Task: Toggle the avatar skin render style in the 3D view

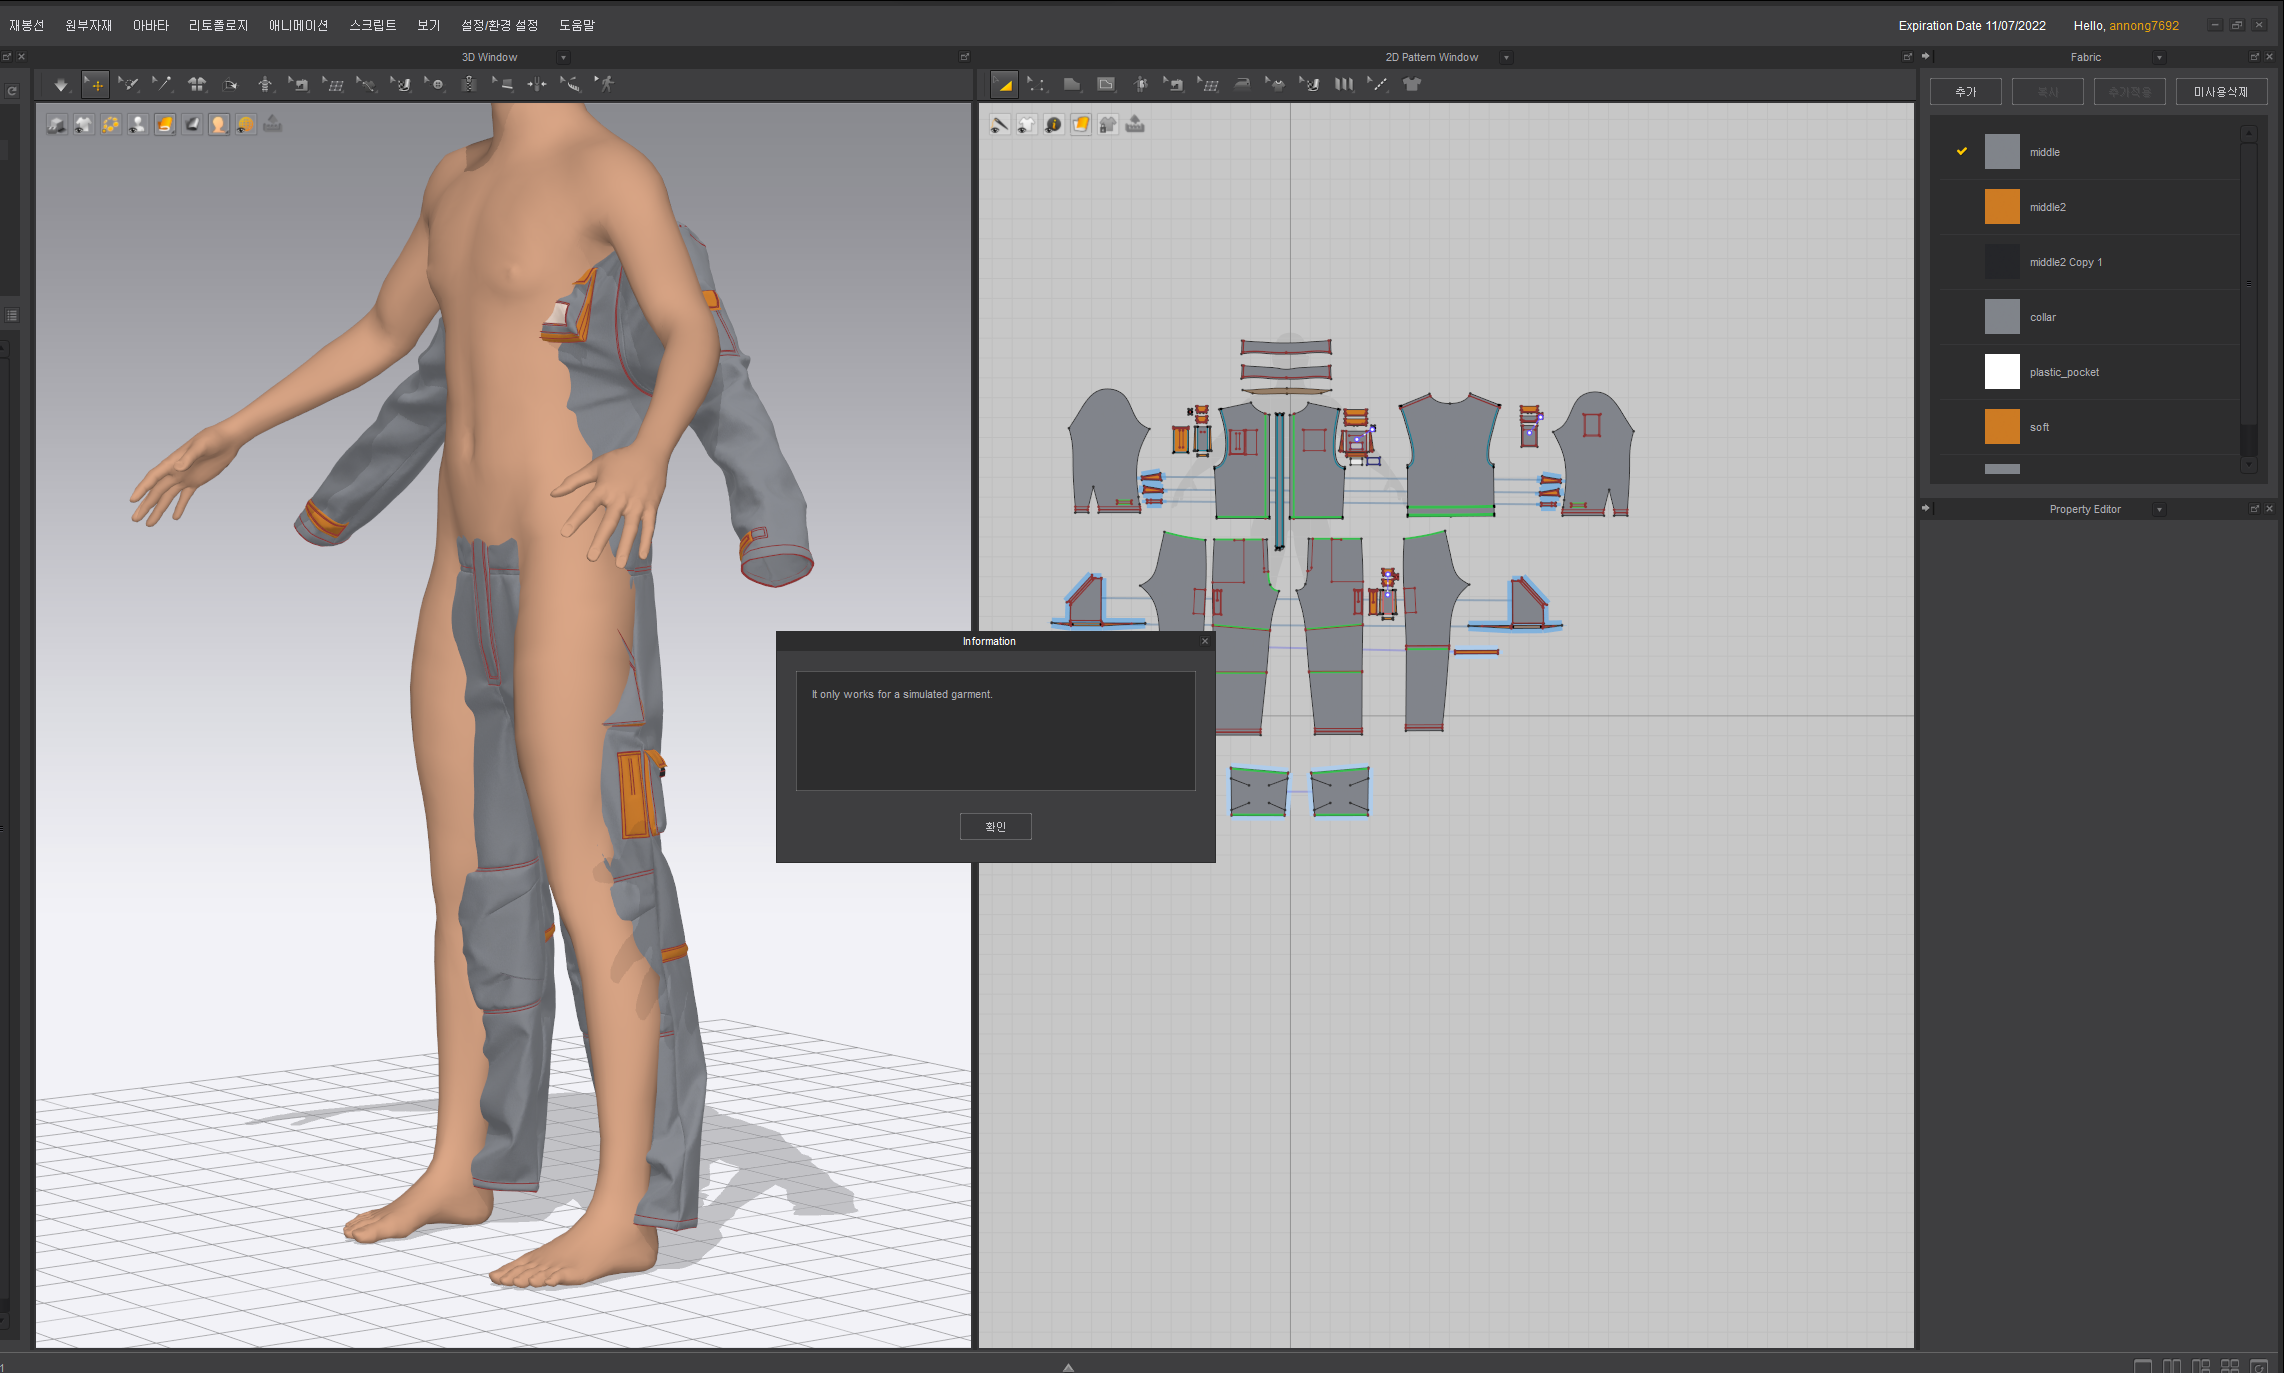Action: [x=219, y=124]
